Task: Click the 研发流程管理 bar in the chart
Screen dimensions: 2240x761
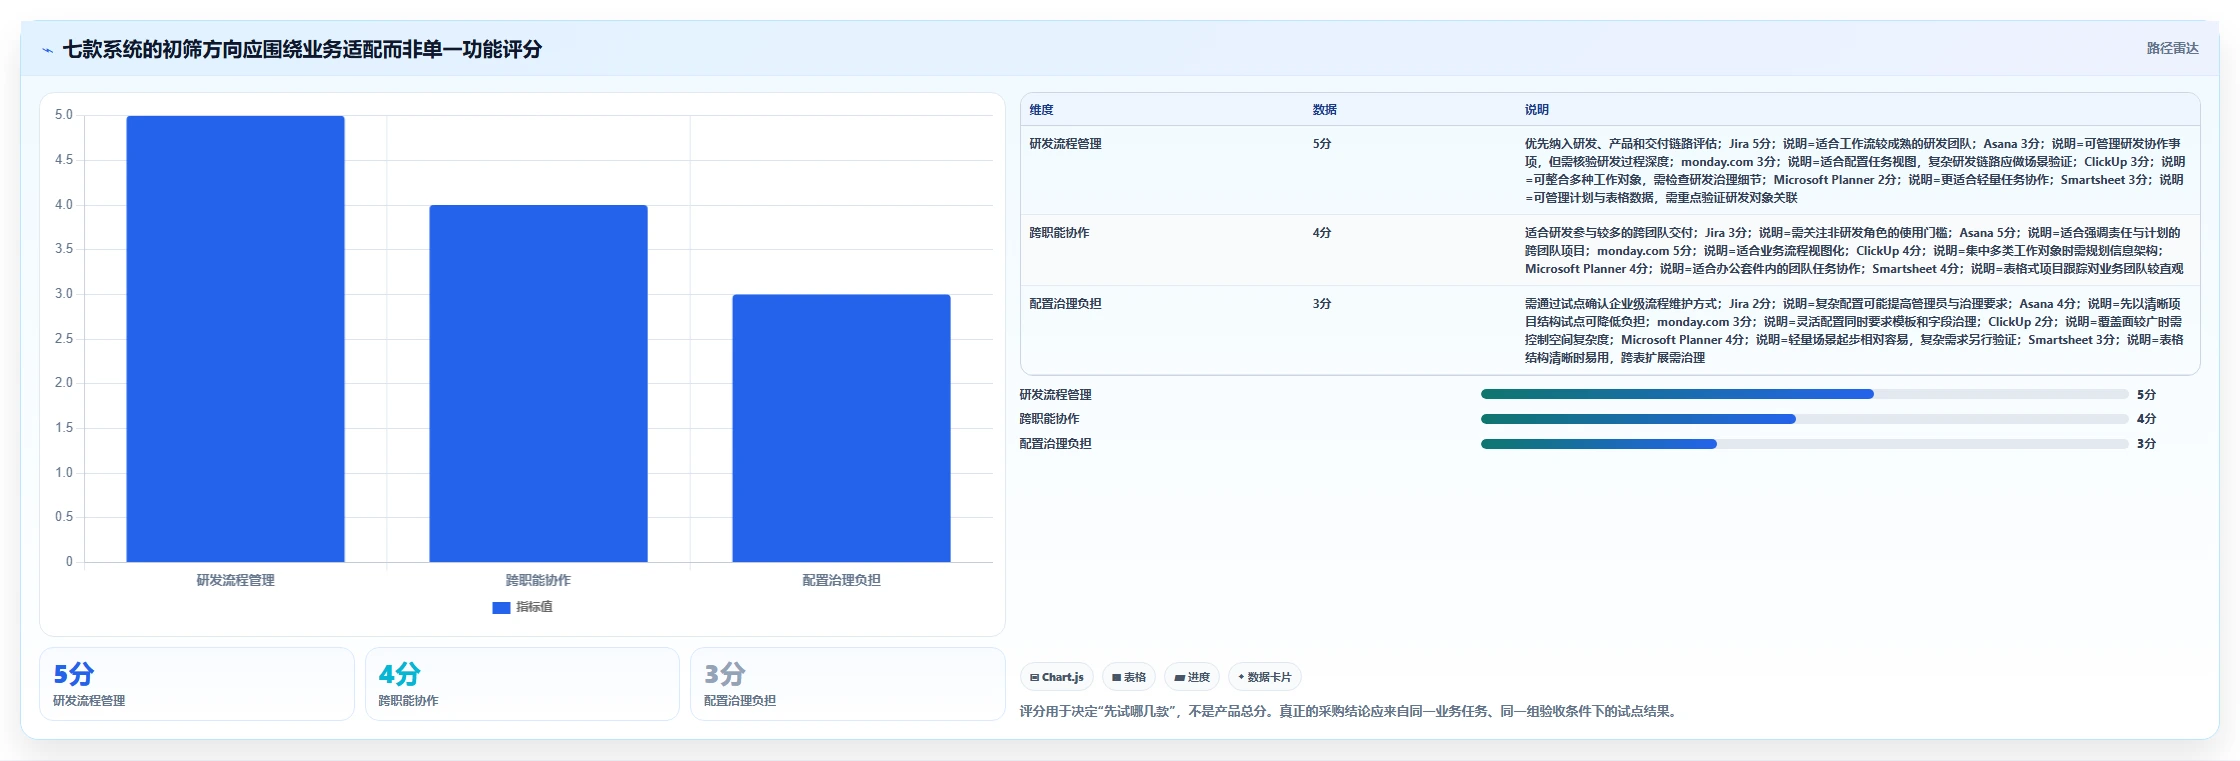Action: click(x=235, y=339)
